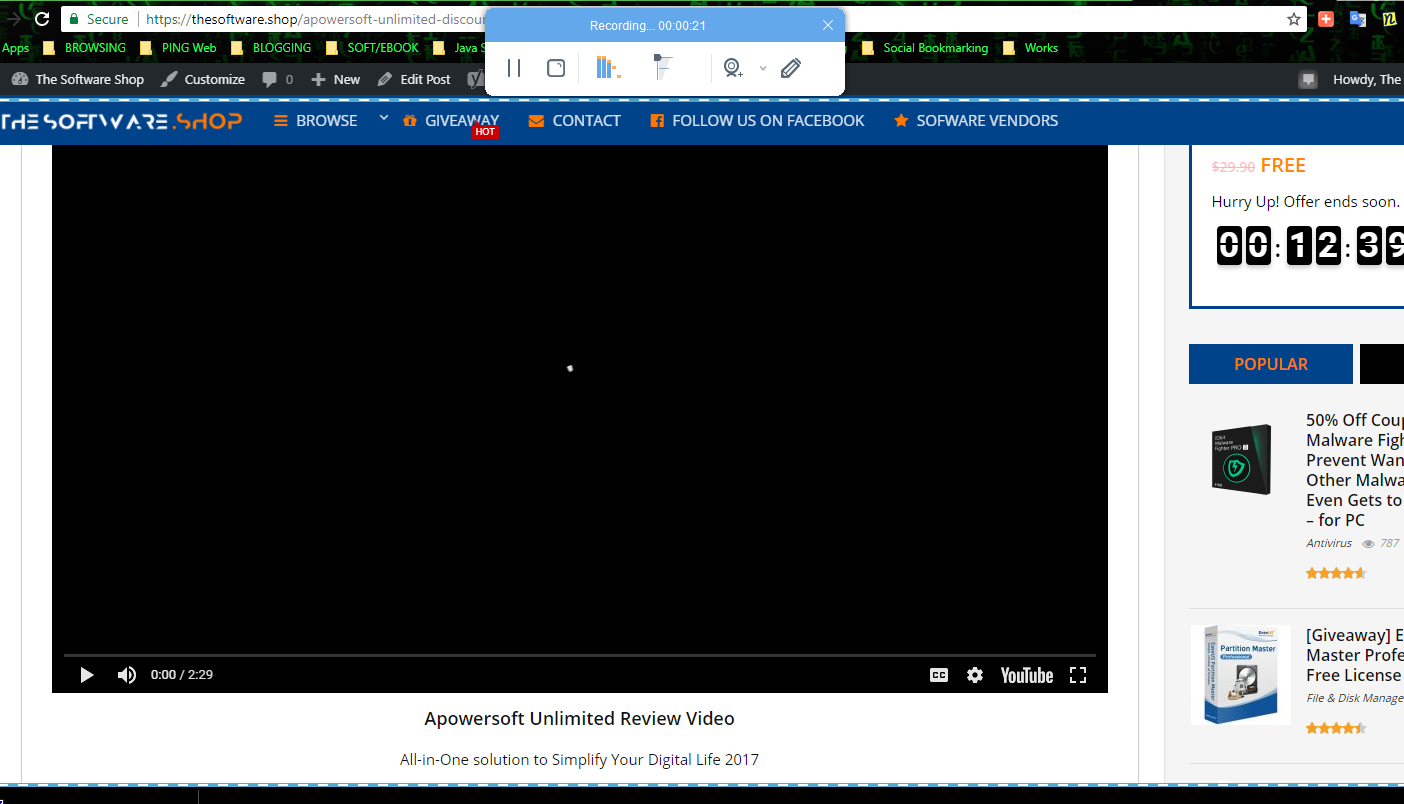
Task: Open the colored bars icon in recorder
Action: coord(607,68)
